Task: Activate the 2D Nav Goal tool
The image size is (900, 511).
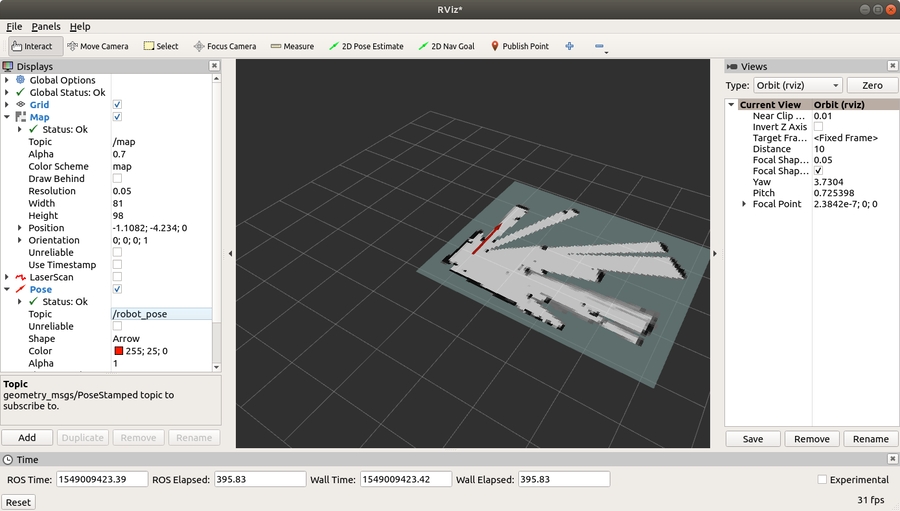Action: [x=446, y=46]
